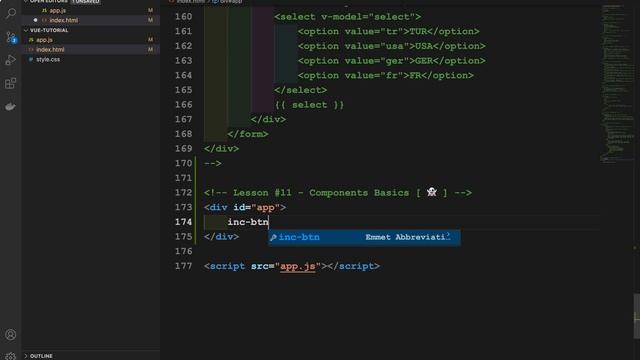Click the closing </select> tag
Screen dimensions: 640x360
click(300, 90)
